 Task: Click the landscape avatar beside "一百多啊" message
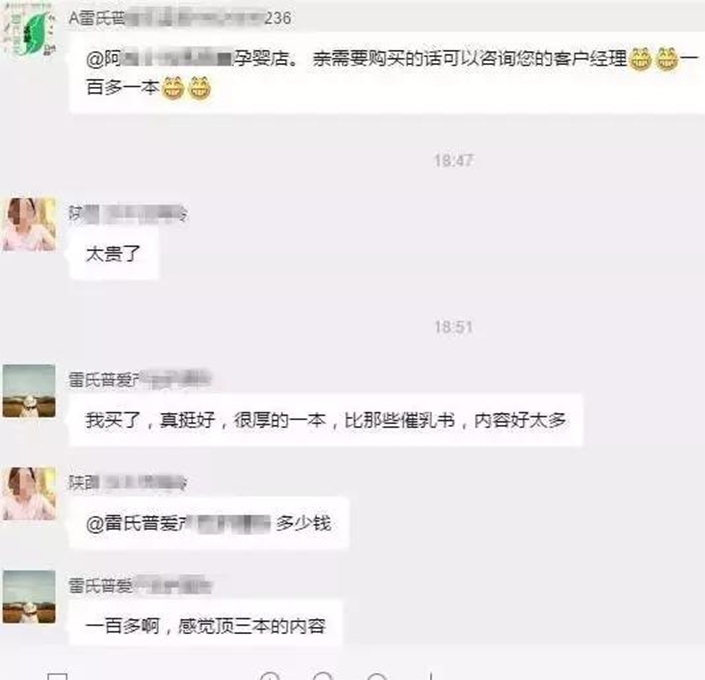[x=29, y=596]
